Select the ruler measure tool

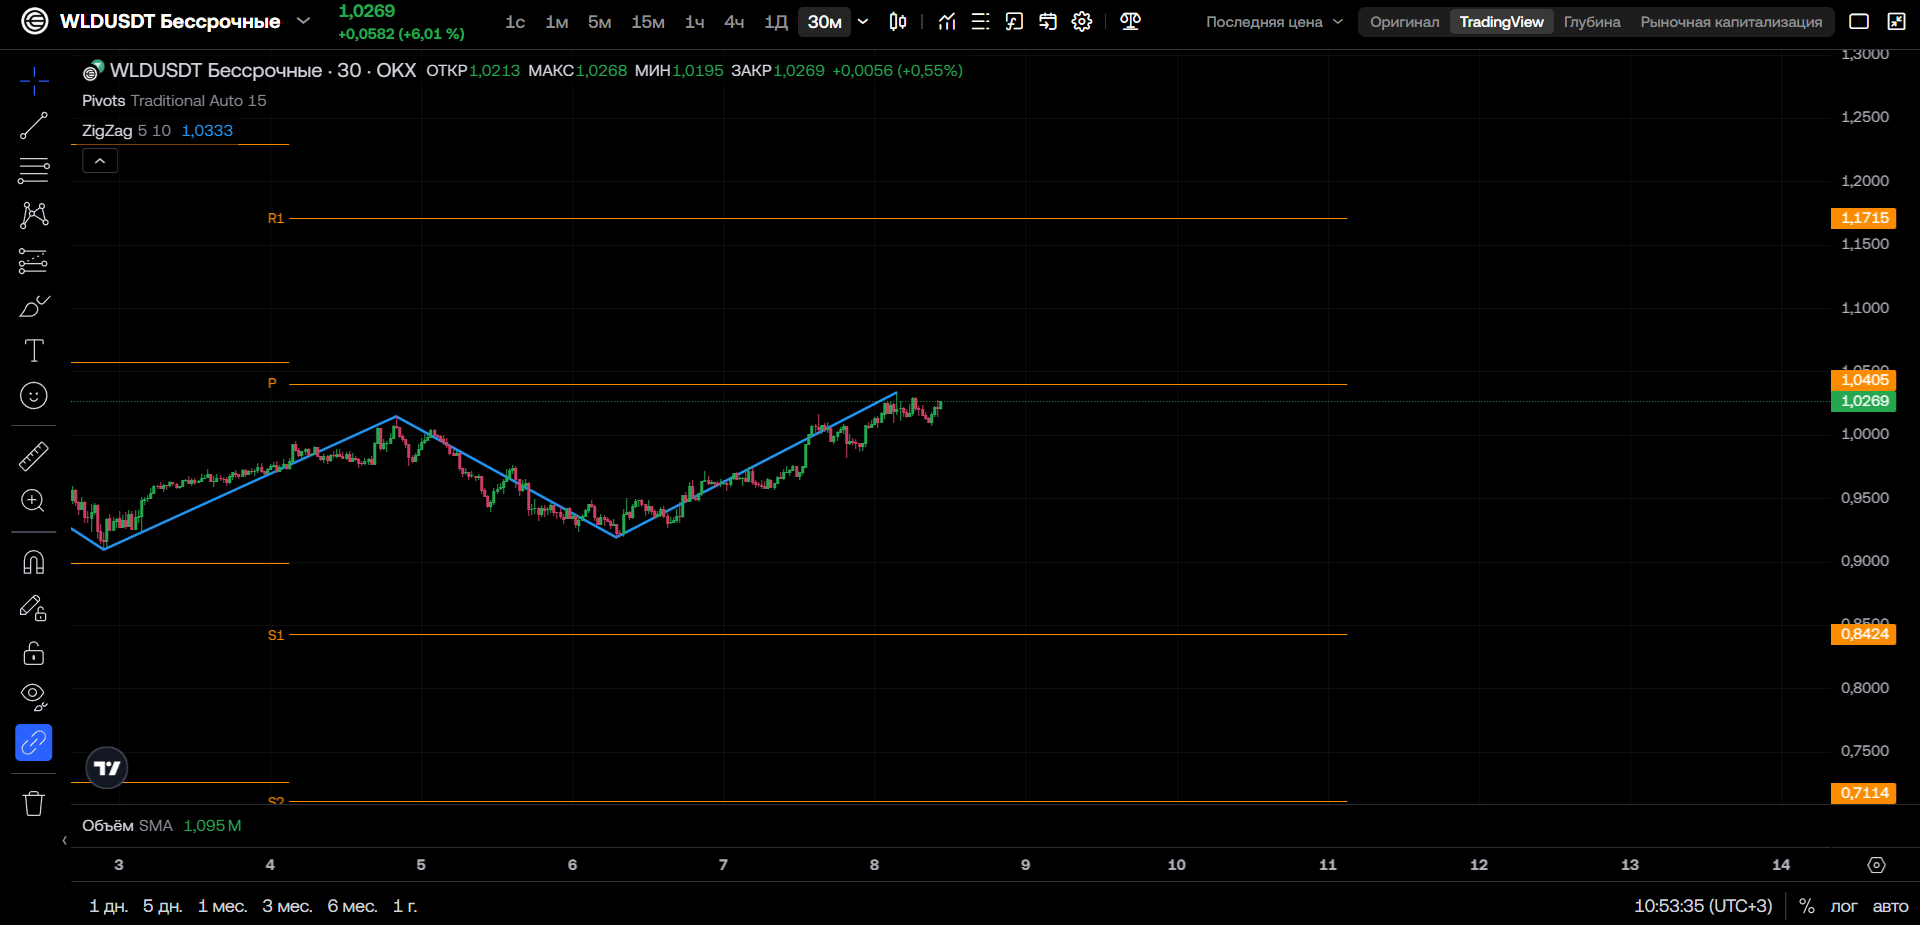34,456
